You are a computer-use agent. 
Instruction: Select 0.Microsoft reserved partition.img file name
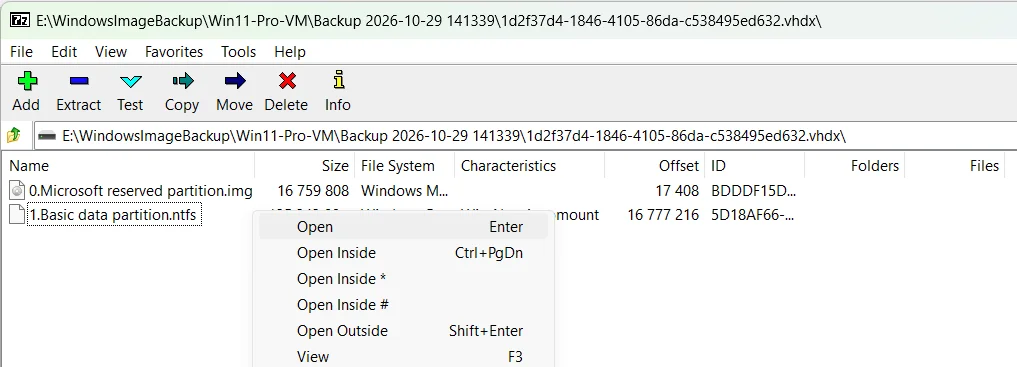141,191
